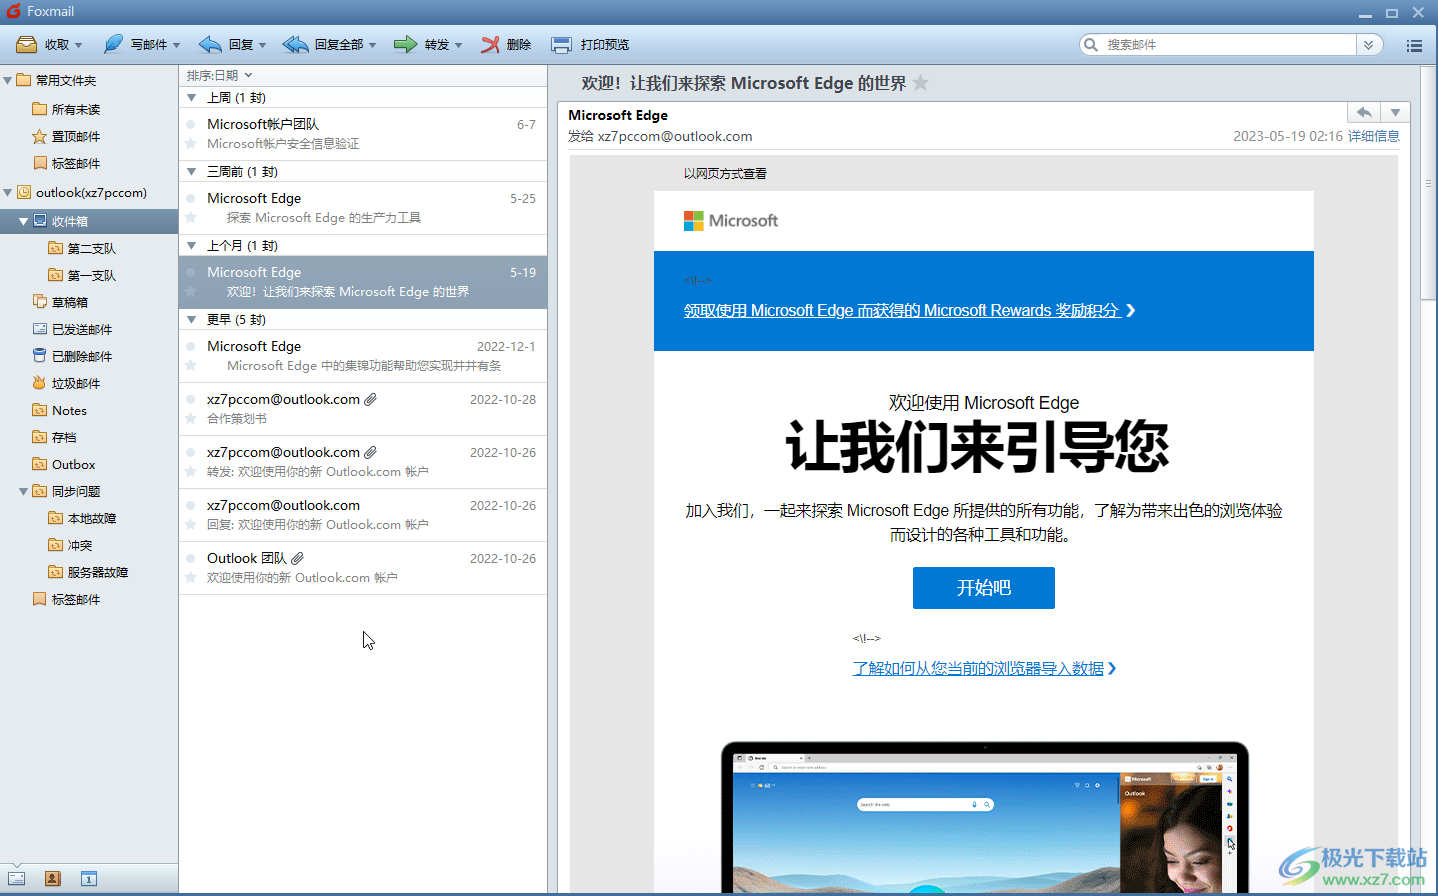Open the contacts icon in bottom bar
The width and height of the screenshot is (1438, 896).
(53, 878)
